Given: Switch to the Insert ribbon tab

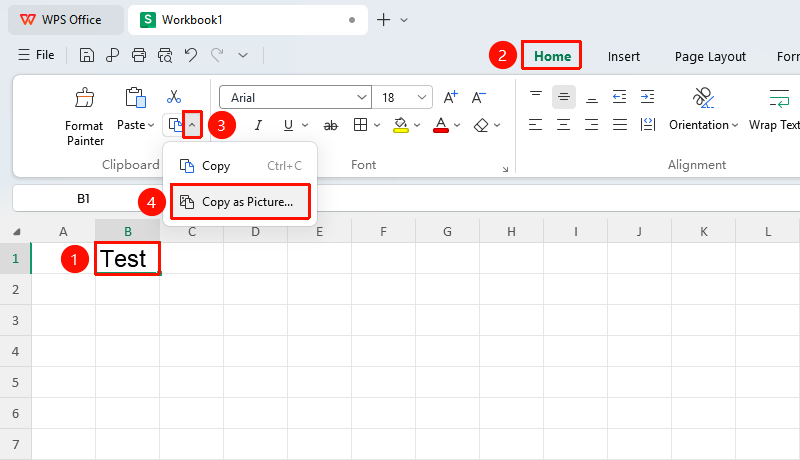Looking at the screenshot, I should pos(623,57).
